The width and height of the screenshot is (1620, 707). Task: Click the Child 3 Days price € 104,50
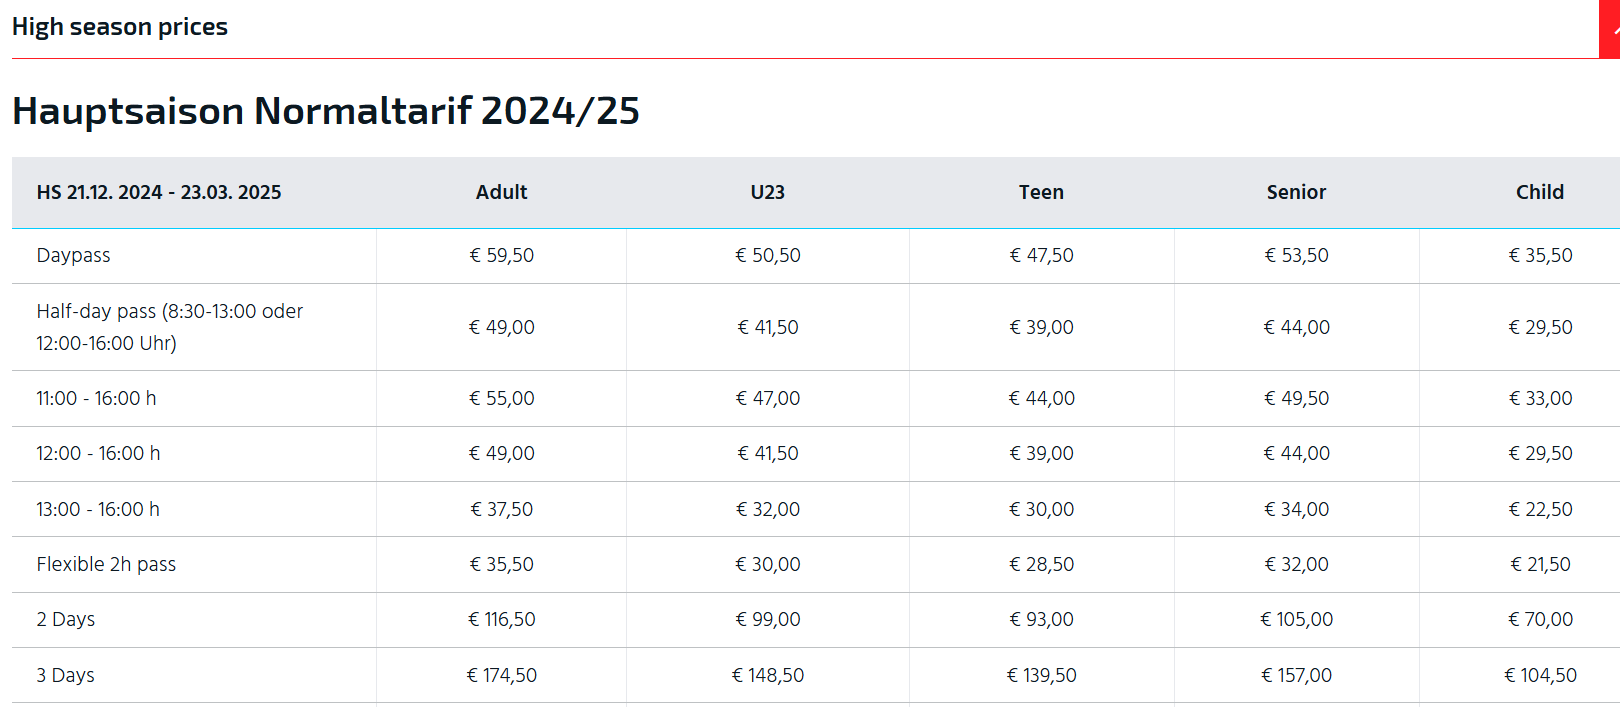[x=1540, y=675]
